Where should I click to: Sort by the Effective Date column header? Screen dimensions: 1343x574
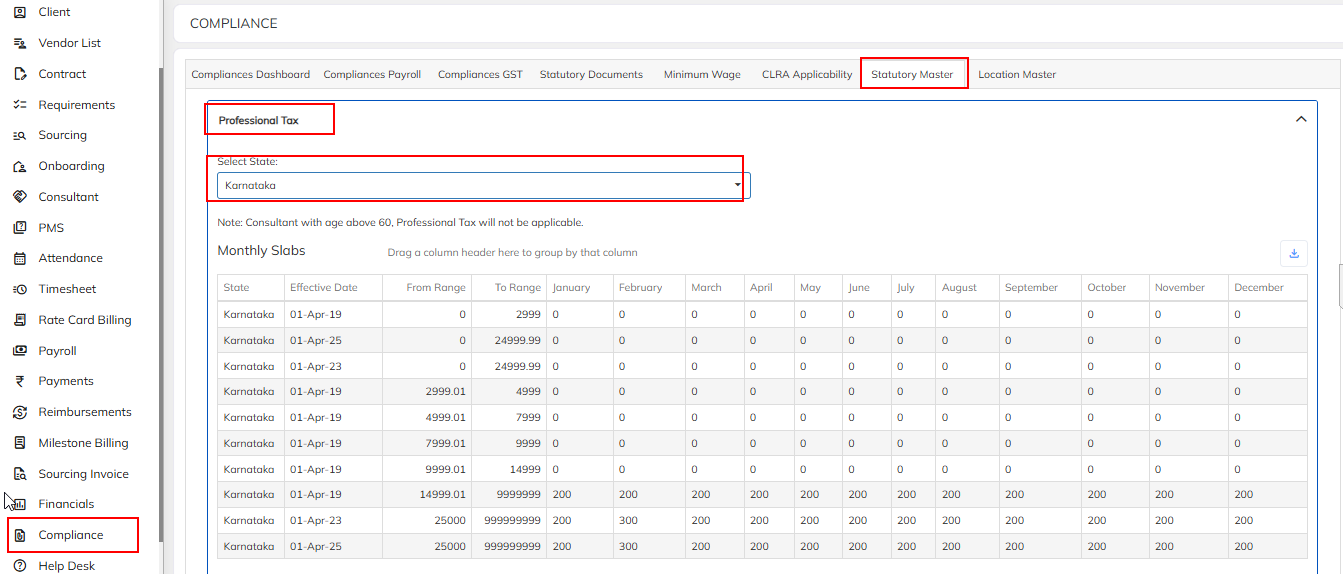pyautogui.click(x=323, y=287)
